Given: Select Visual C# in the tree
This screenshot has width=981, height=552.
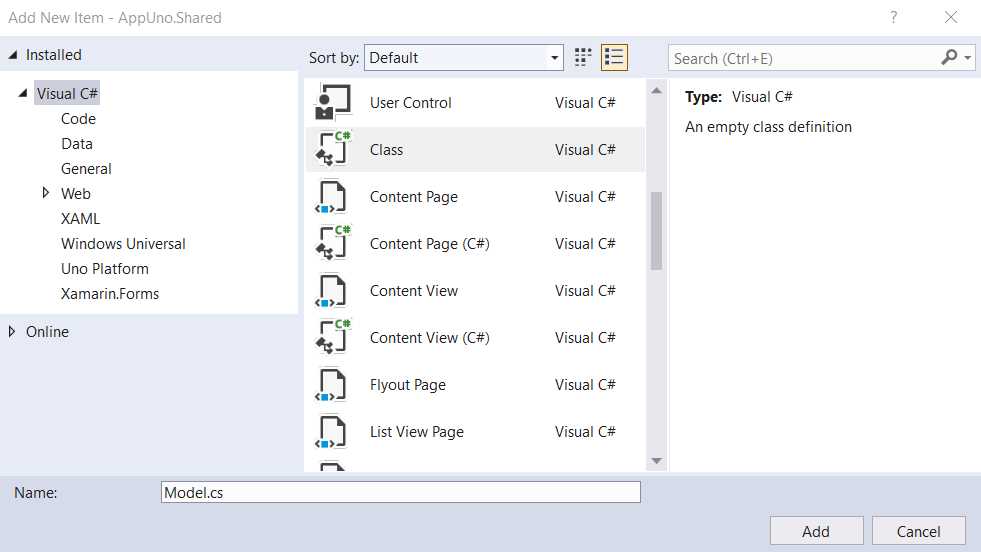Looking at the screenshot, I should coord(67,93).
